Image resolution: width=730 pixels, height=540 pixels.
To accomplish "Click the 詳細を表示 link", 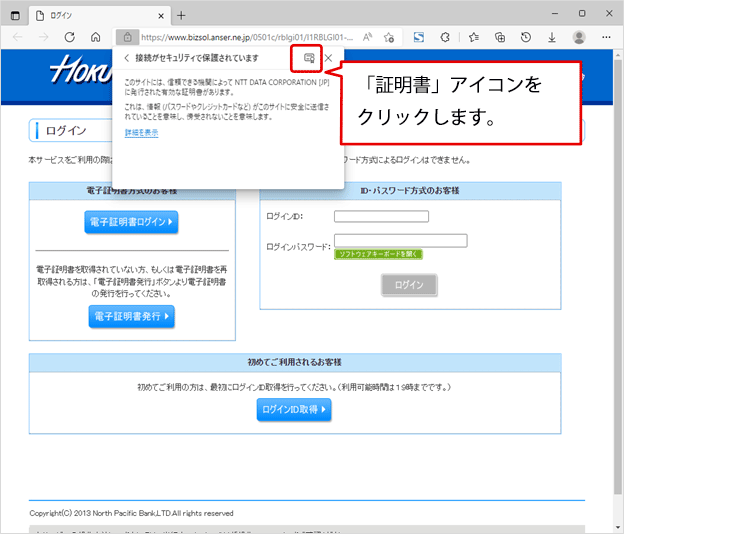I will (x=141, y=133).
